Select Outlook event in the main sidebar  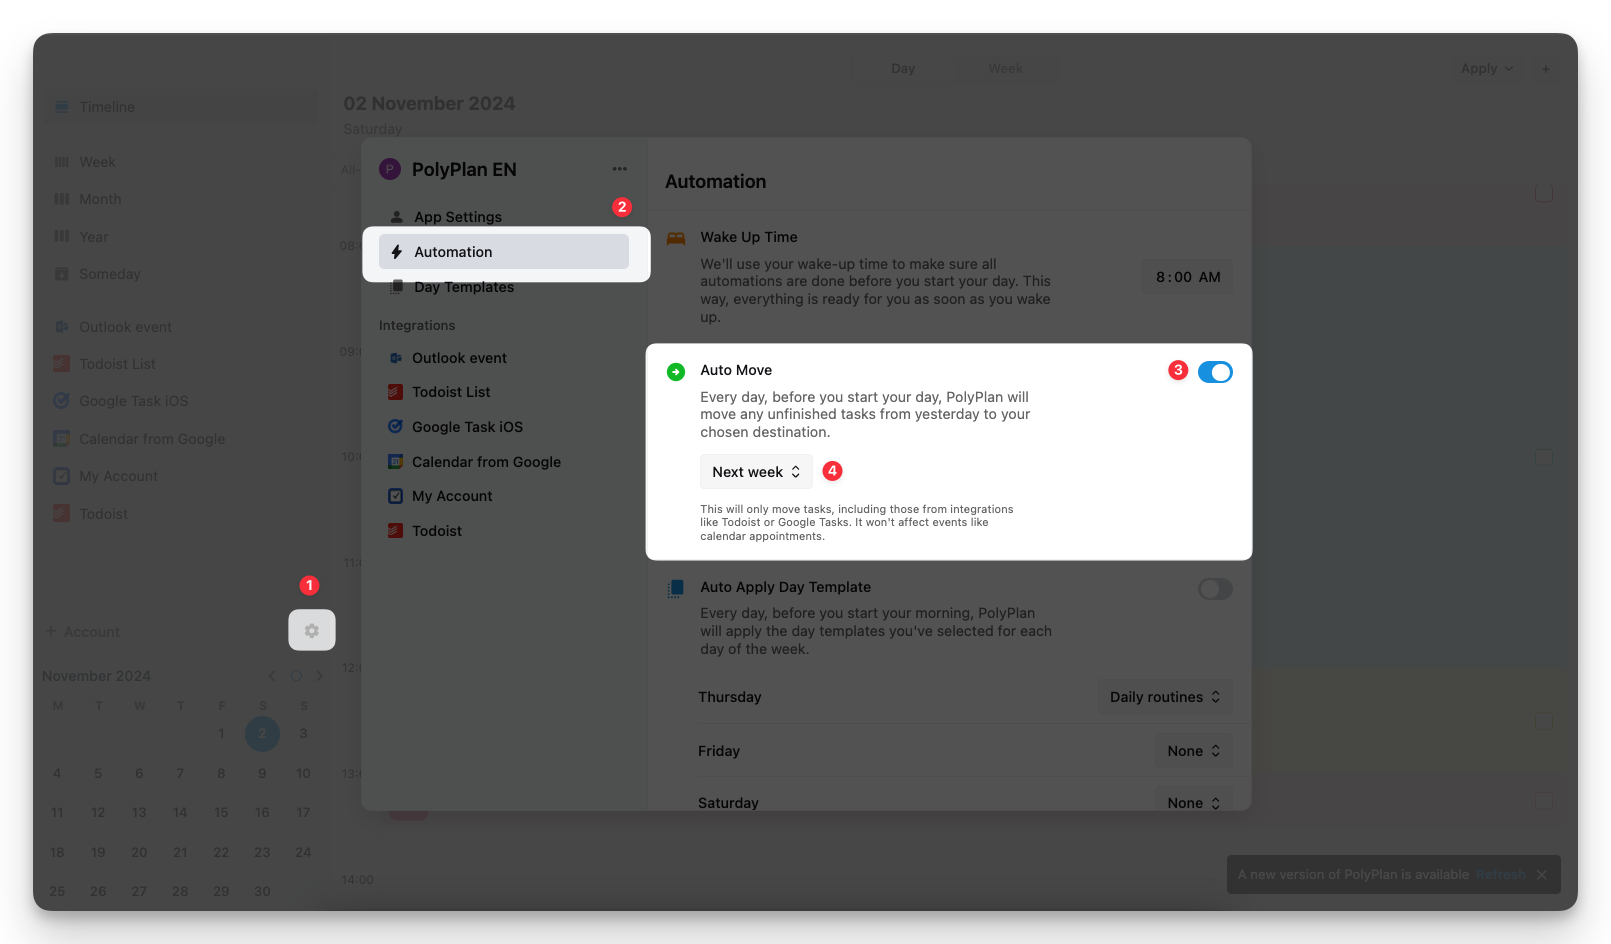click(181, 327)
